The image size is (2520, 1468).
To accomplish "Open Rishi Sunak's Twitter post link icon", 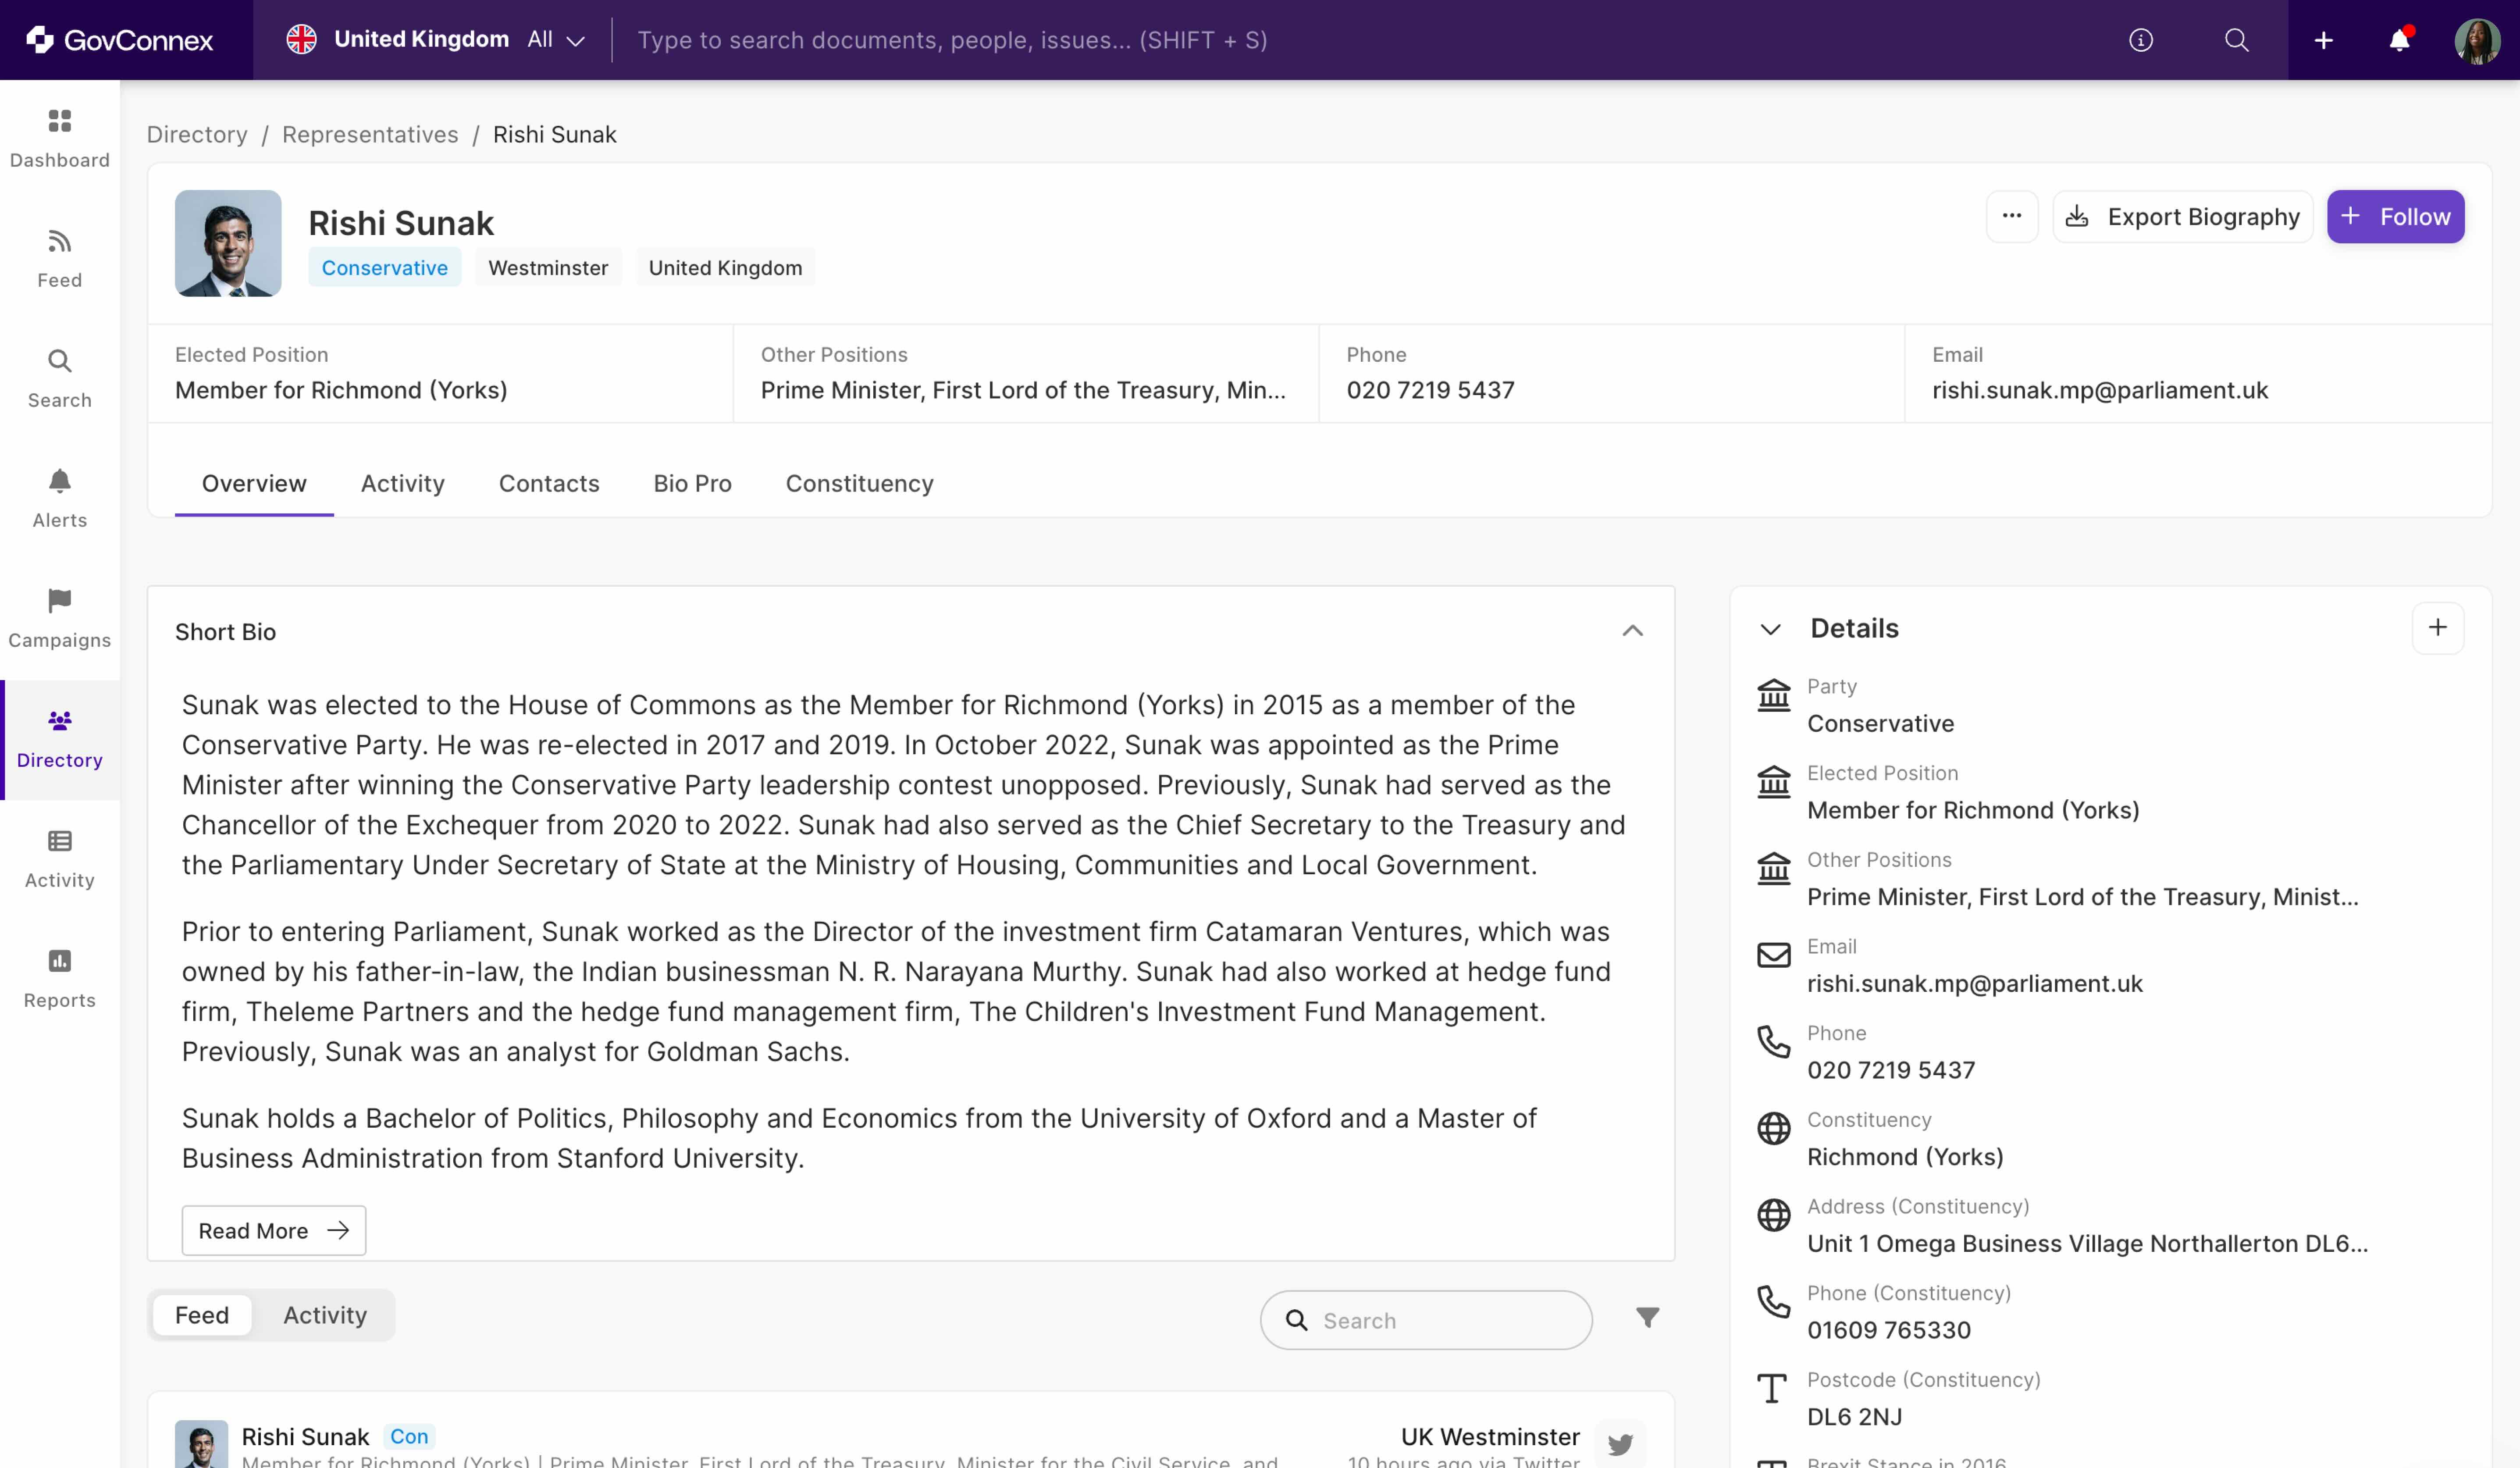I will click(1620, 1444).
